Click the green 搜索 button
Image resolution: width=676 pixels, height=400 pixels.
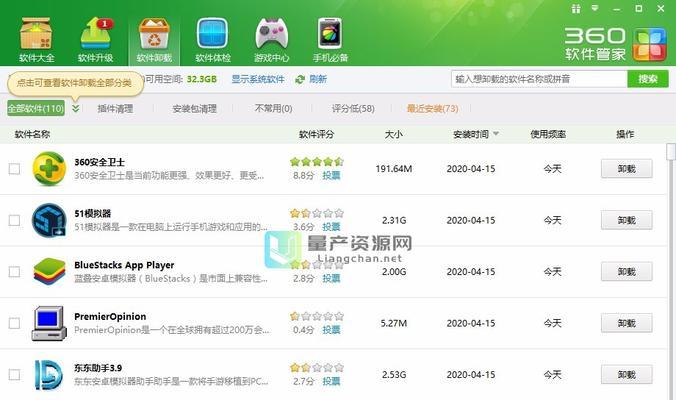pyautogui.click(x=648, y=79)
